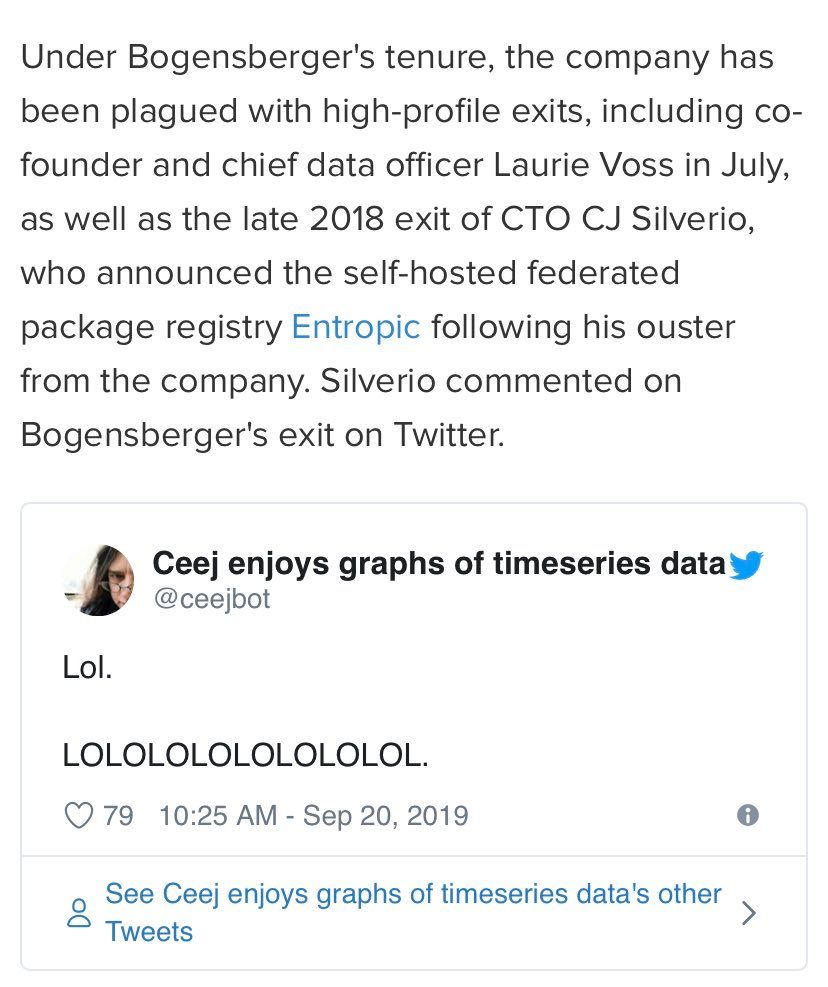This screenshot has width=828, height=987.
Task: Click the person profile icon
Action: [78, 913]
